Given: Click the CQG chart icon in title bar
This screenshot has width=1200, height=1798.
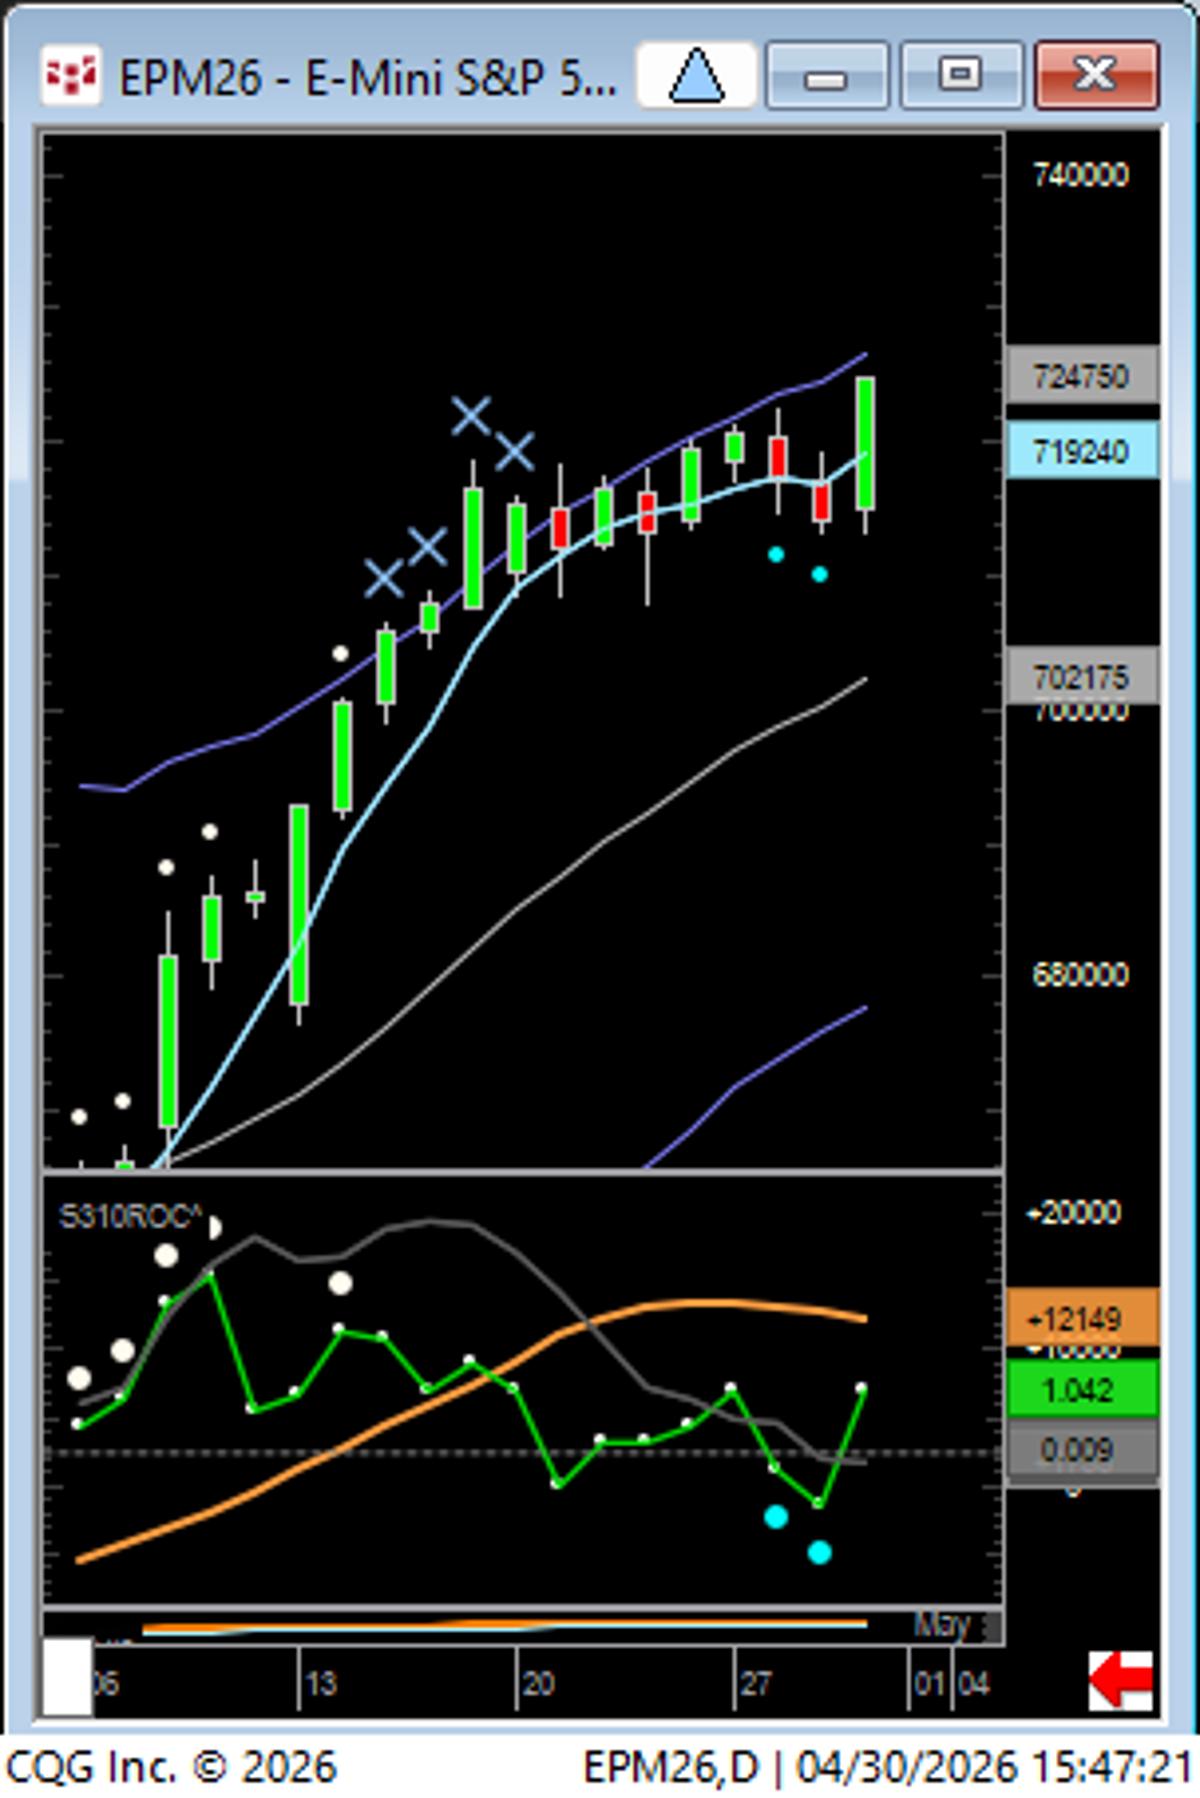Looking at the screenshot, I should click(70, 75).
